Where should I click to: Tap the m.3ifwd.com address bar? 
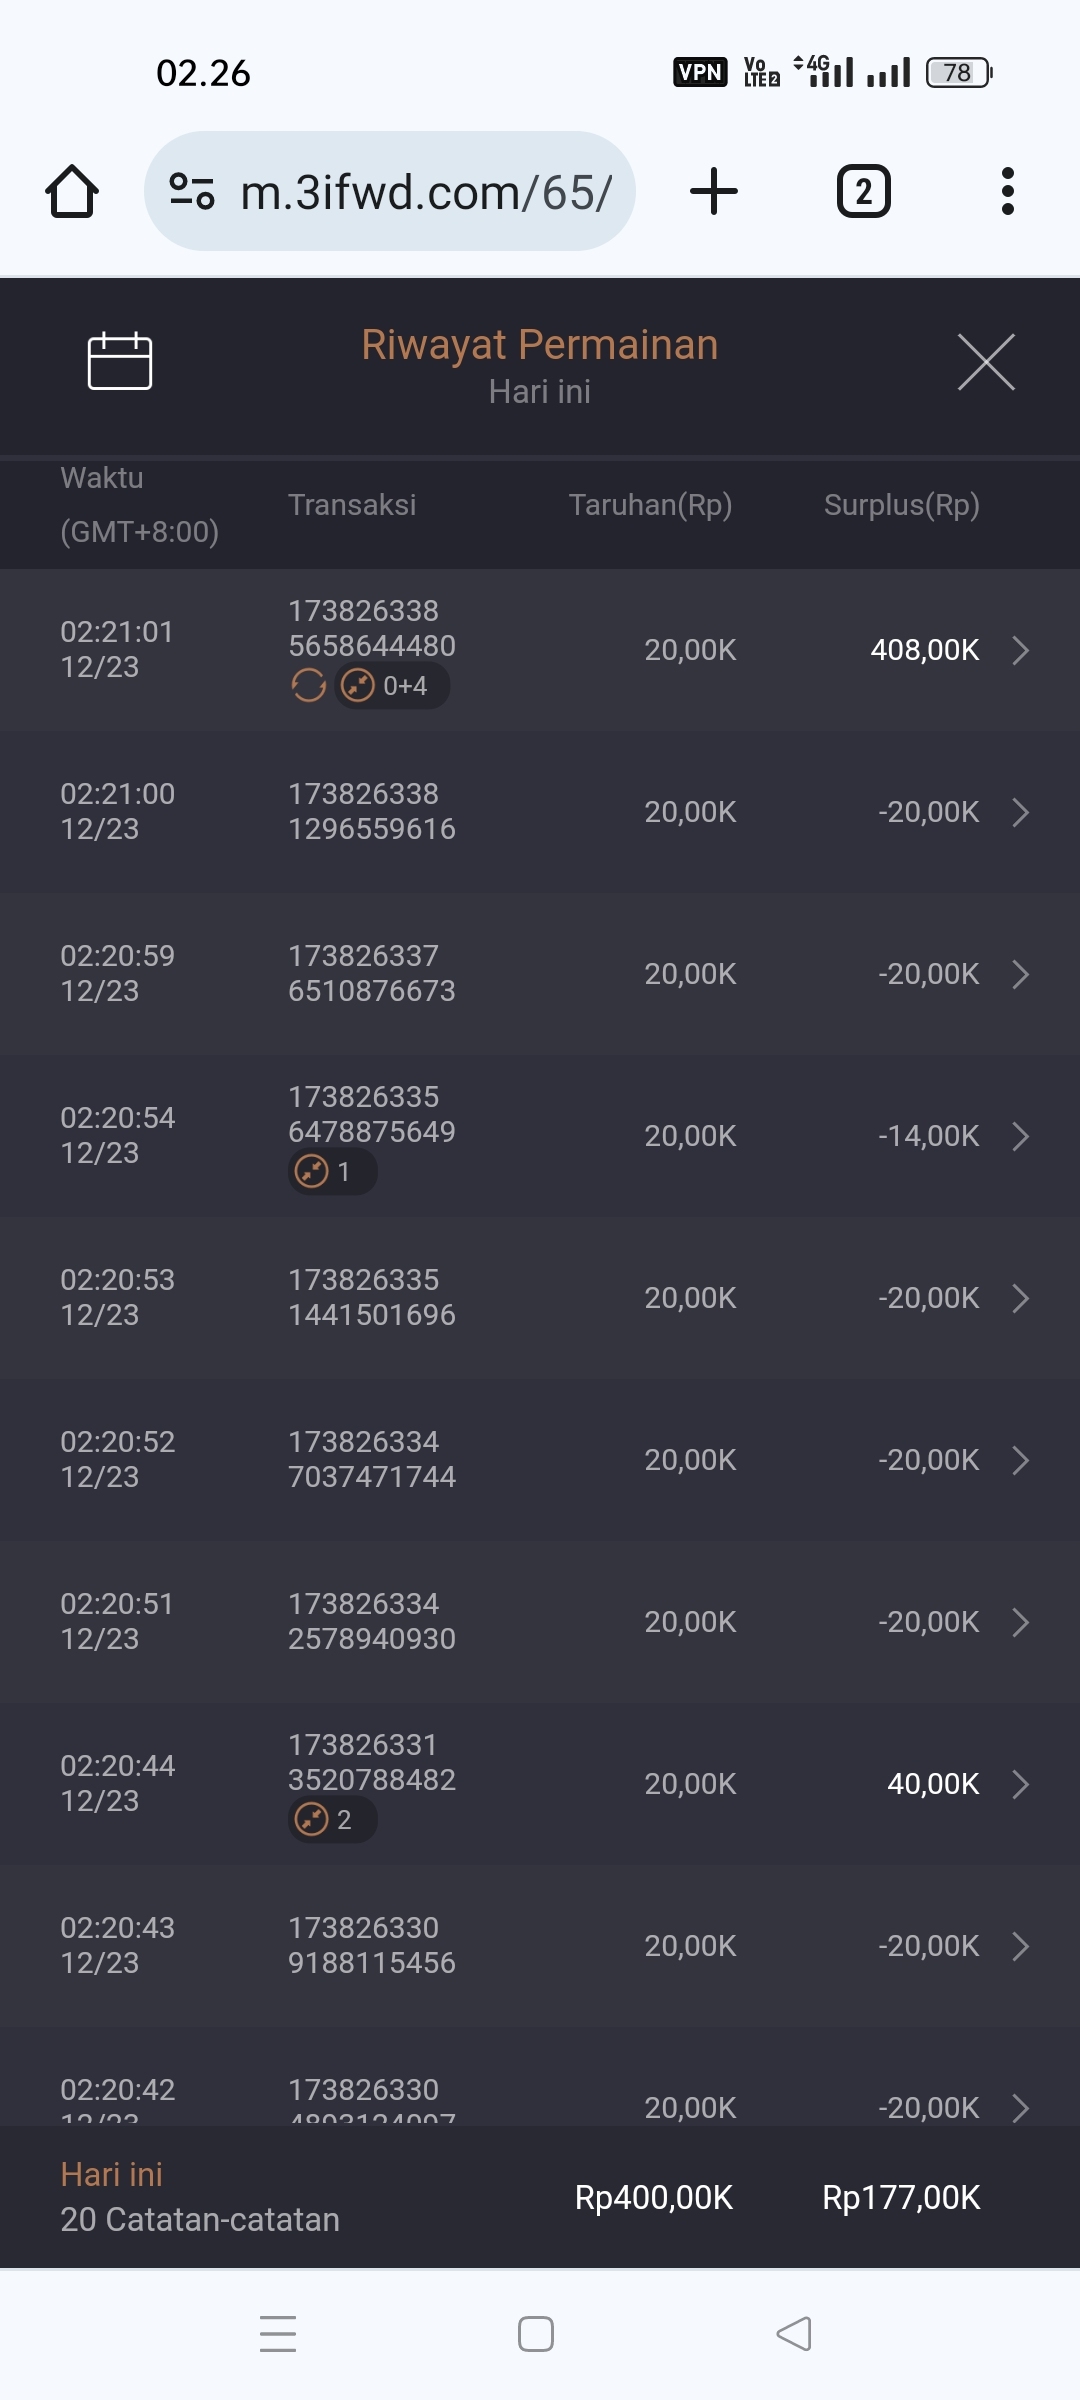(425, 191)
